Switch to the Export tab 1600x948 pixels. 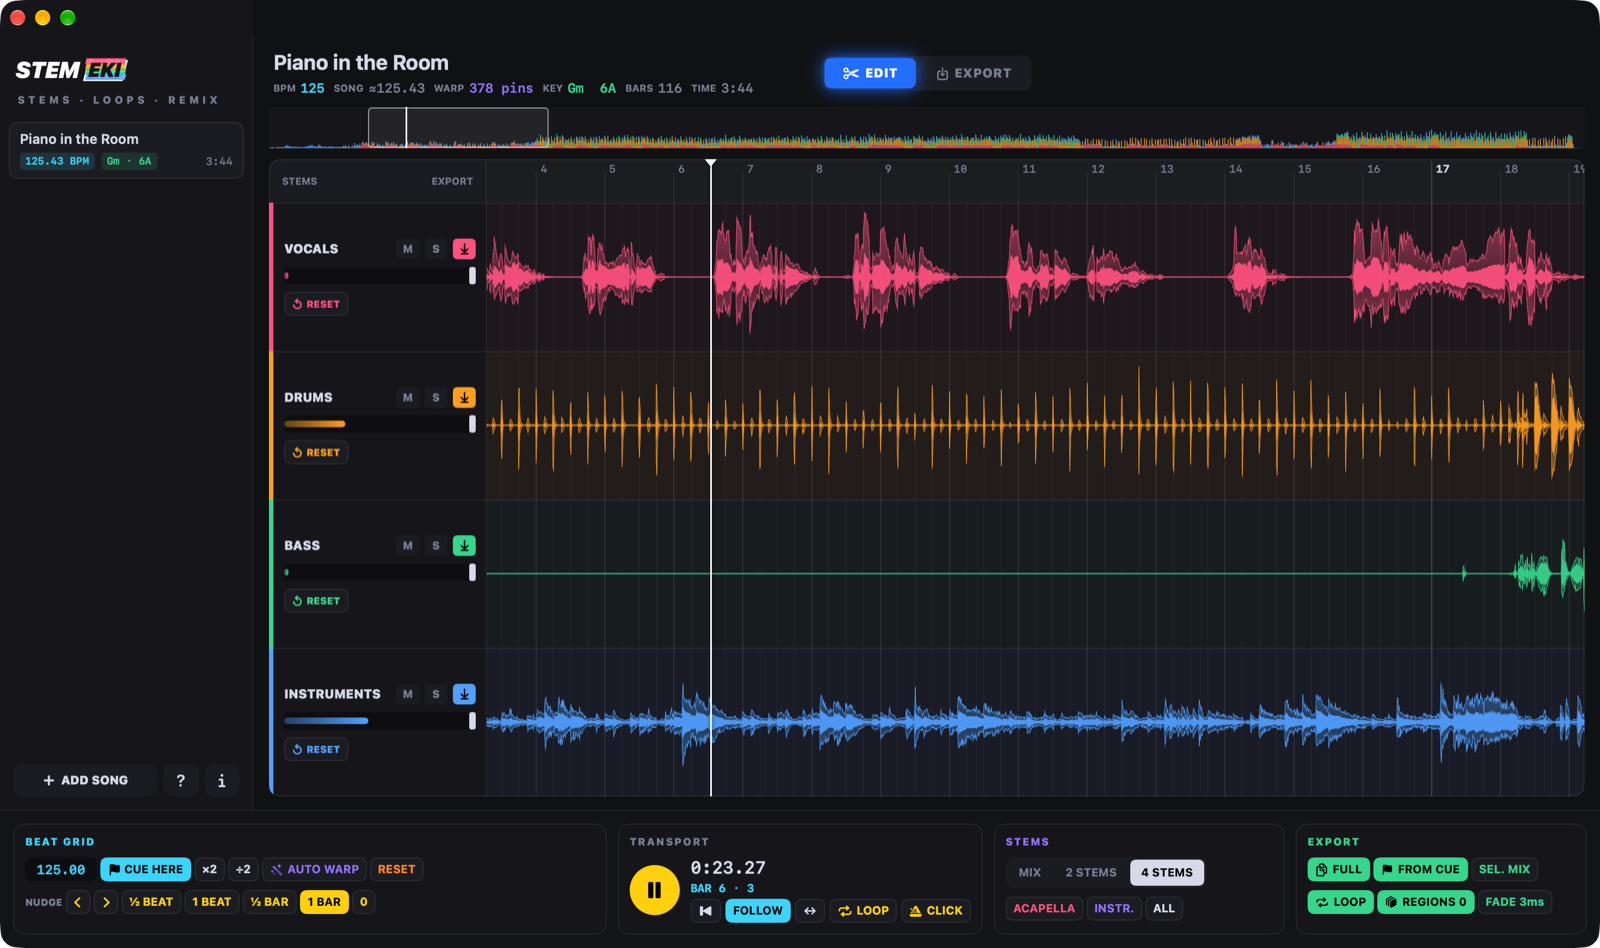point(974,73)
